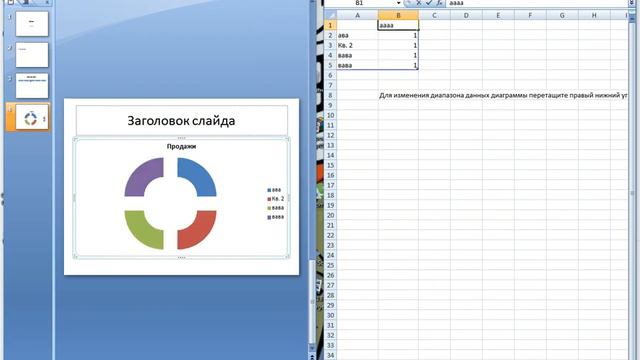Screen dimensions: 640x360
Task: Select slide 4 thumbnail with the donut chart
Action: pos(32,117)
